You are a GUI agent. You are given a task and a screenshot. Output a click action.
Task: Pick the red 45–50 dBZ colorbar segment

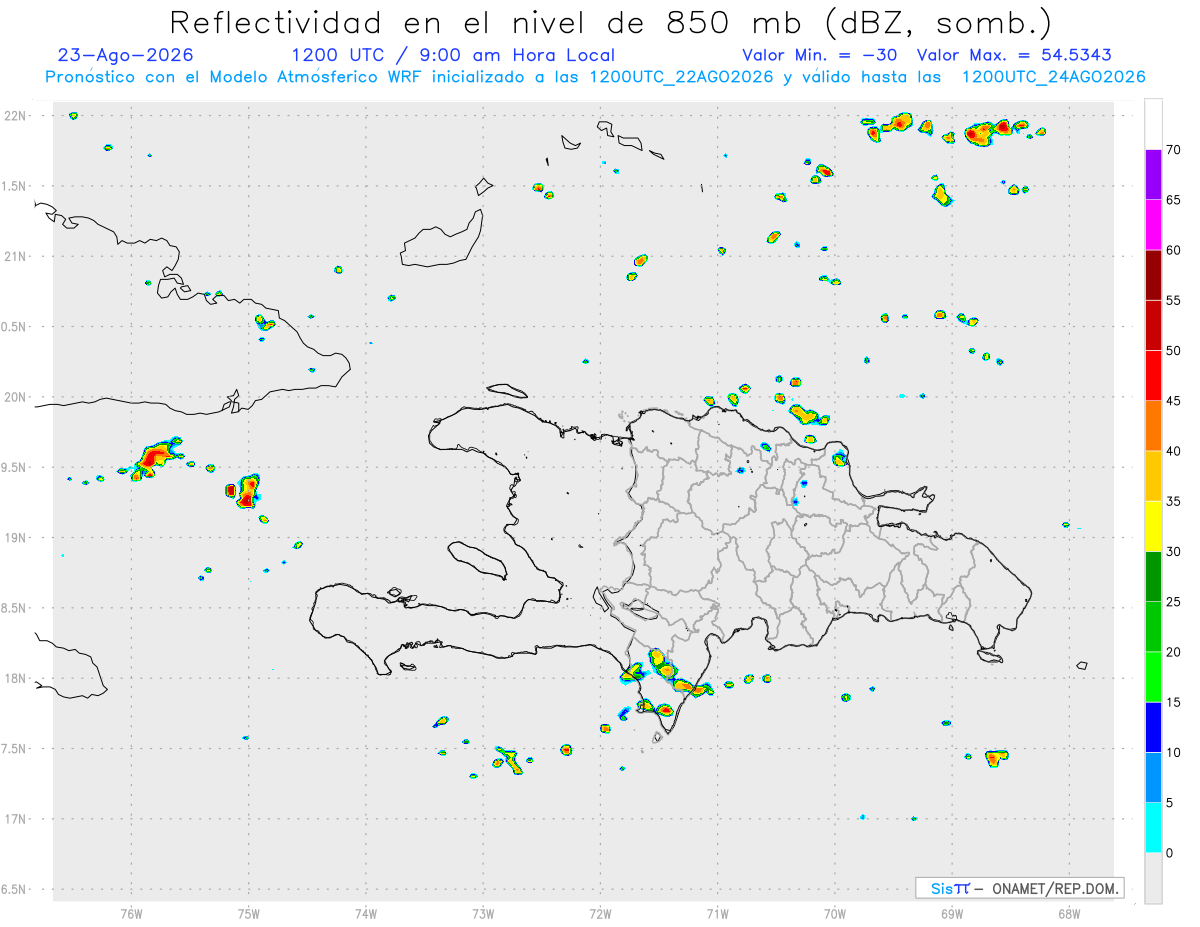point(1153,376)
